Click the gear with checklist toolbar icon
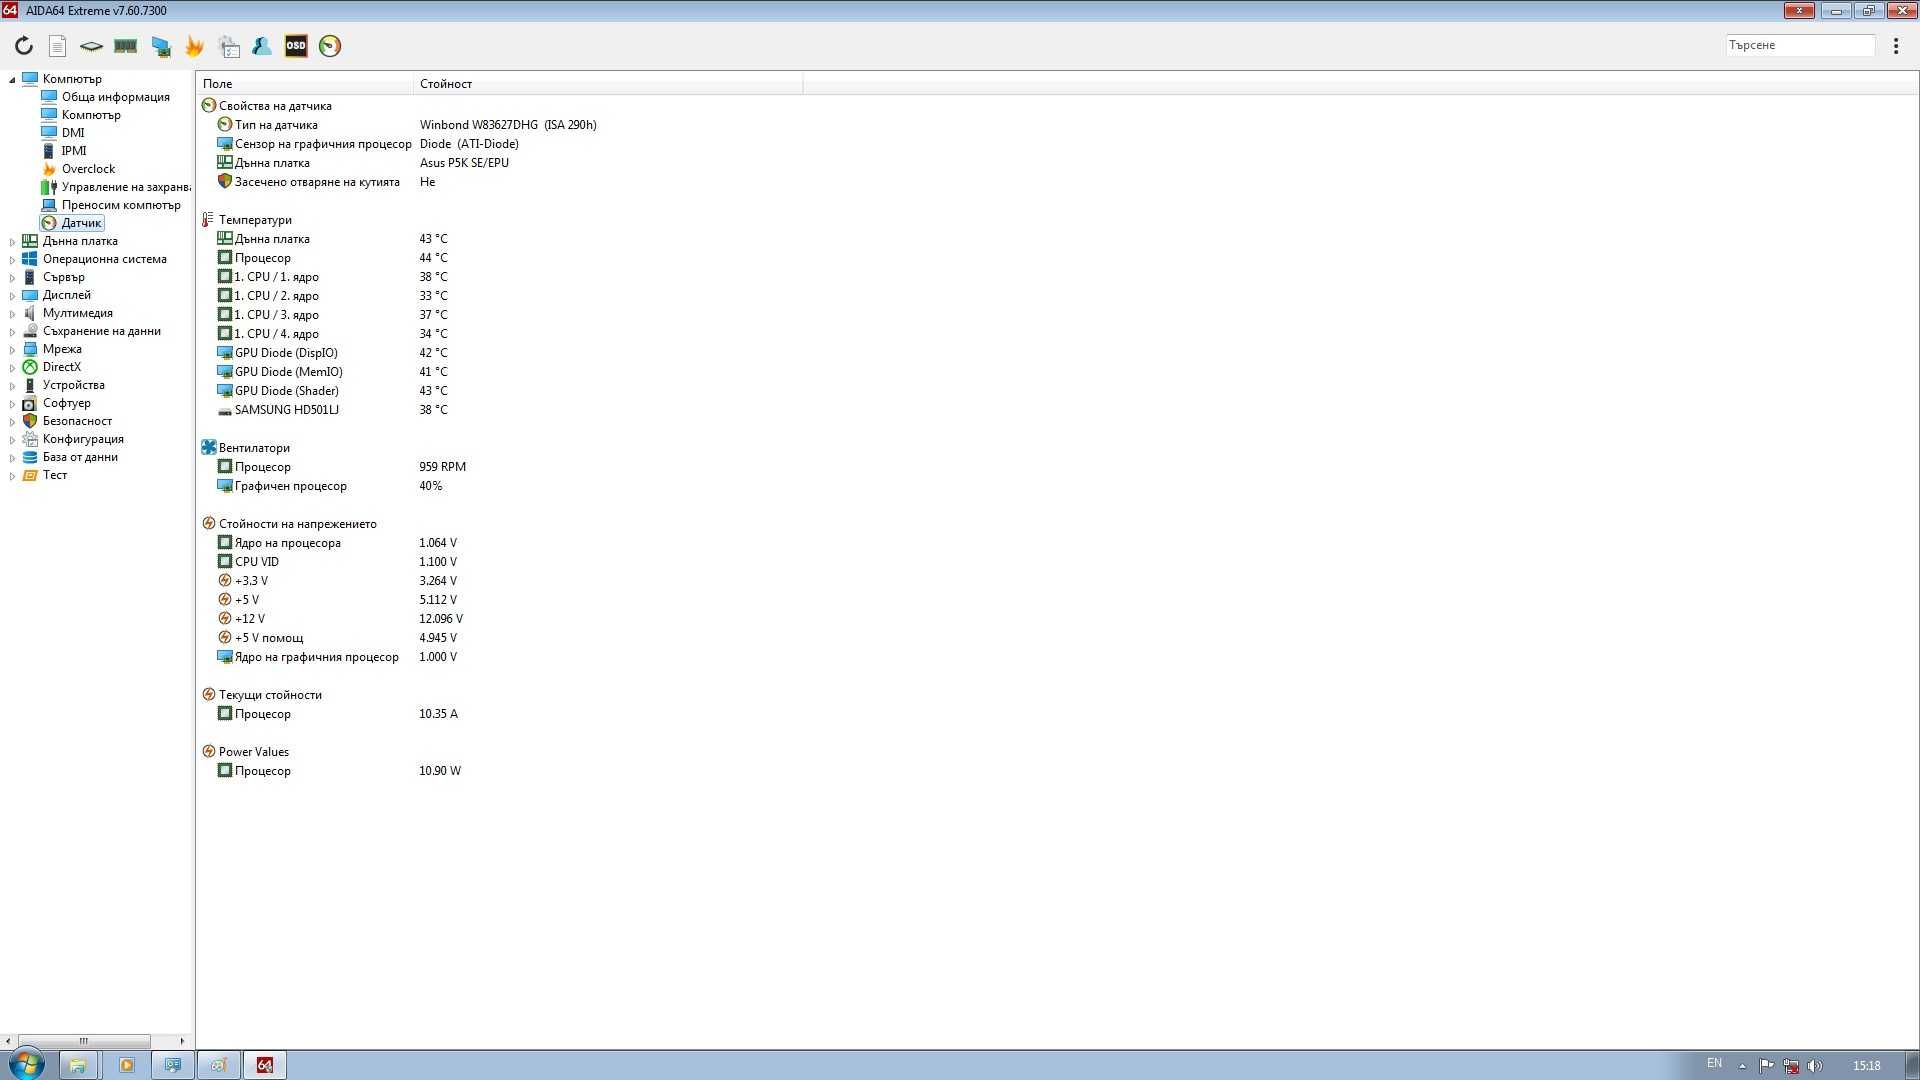The height and width of the screenshot is (1080, 1920). (x=229, y=46)
